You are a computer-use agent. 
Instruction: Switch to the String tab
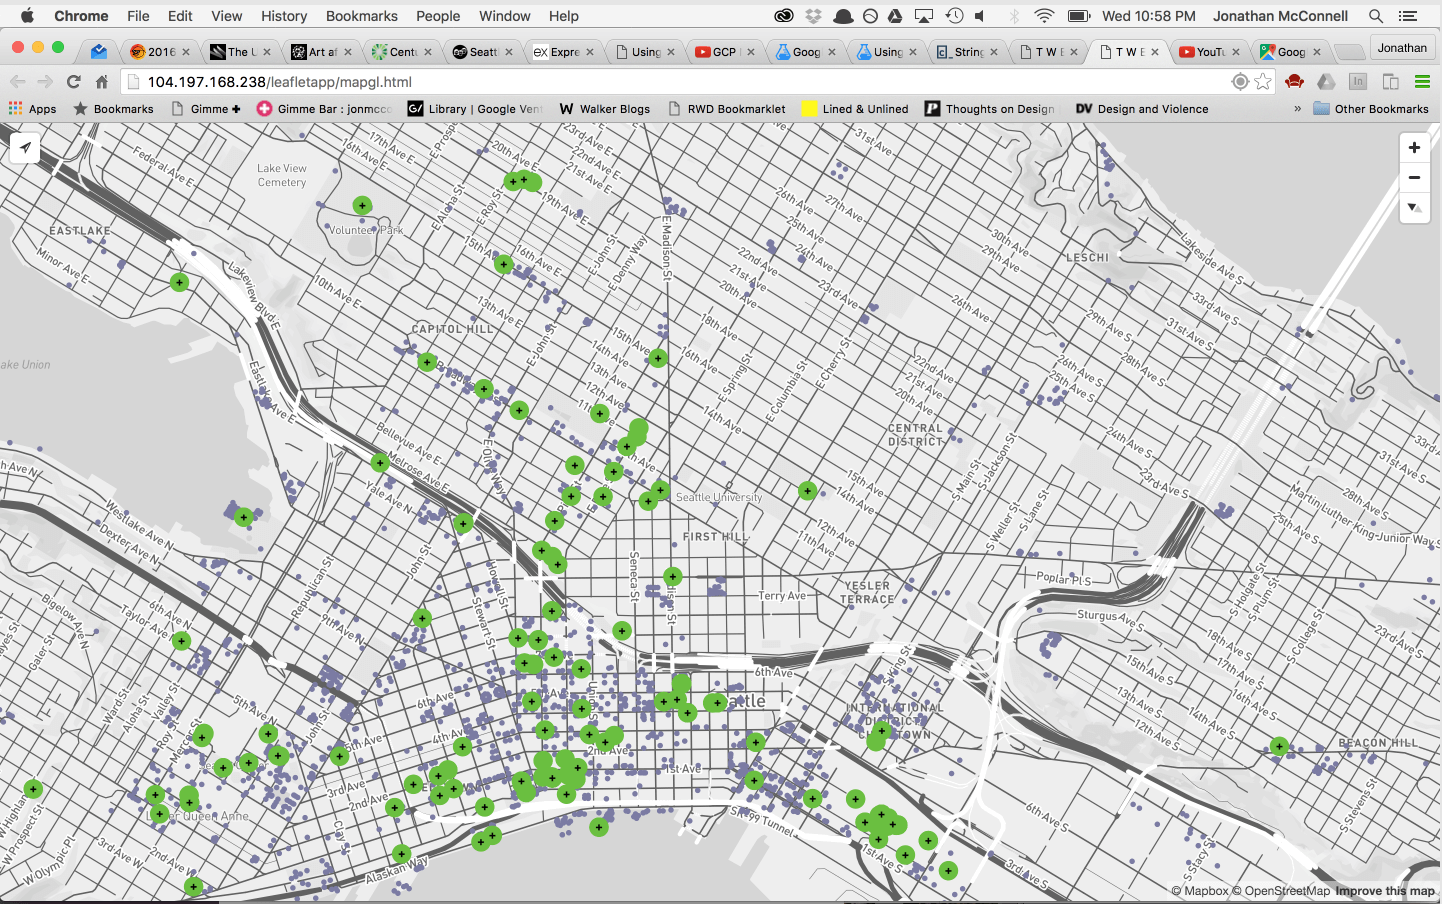coord(967,52)
